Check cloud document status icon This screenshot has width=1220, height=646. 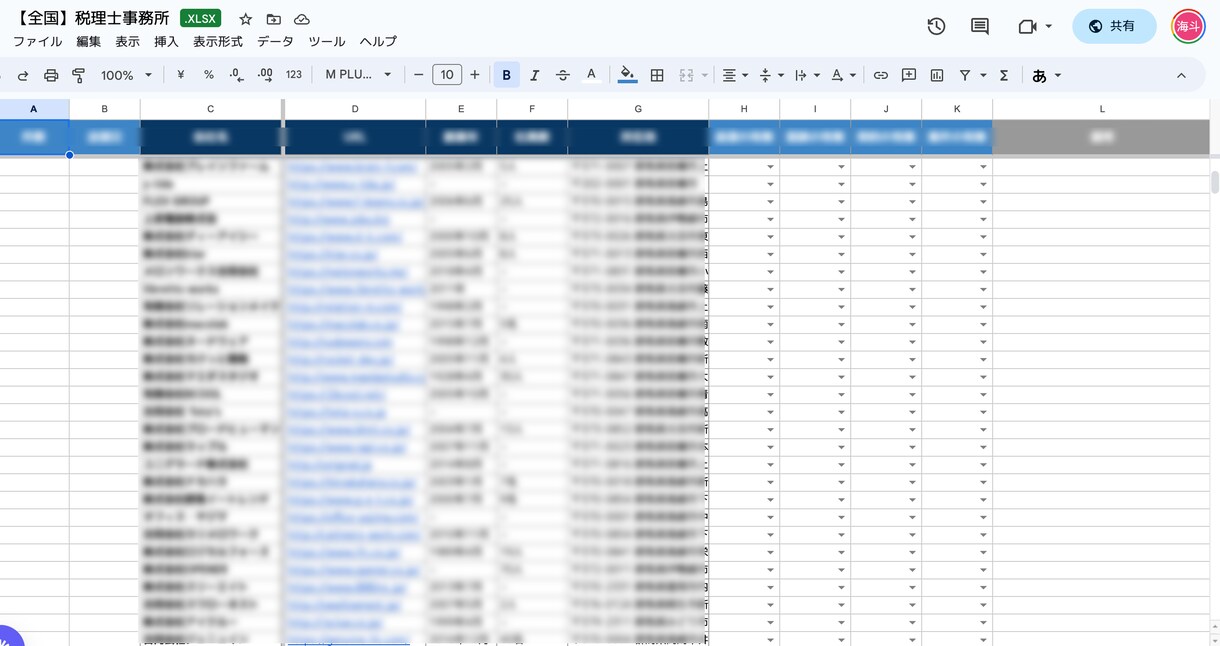[302, 20]
